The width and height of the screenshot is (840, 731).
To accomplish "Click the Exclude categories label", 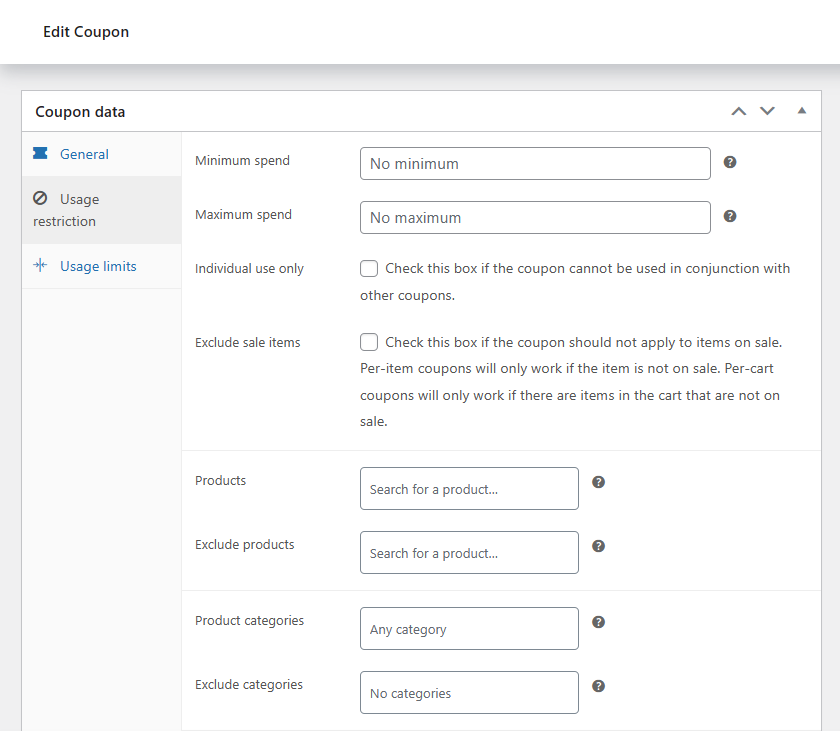I will click(x=249, y=685).
